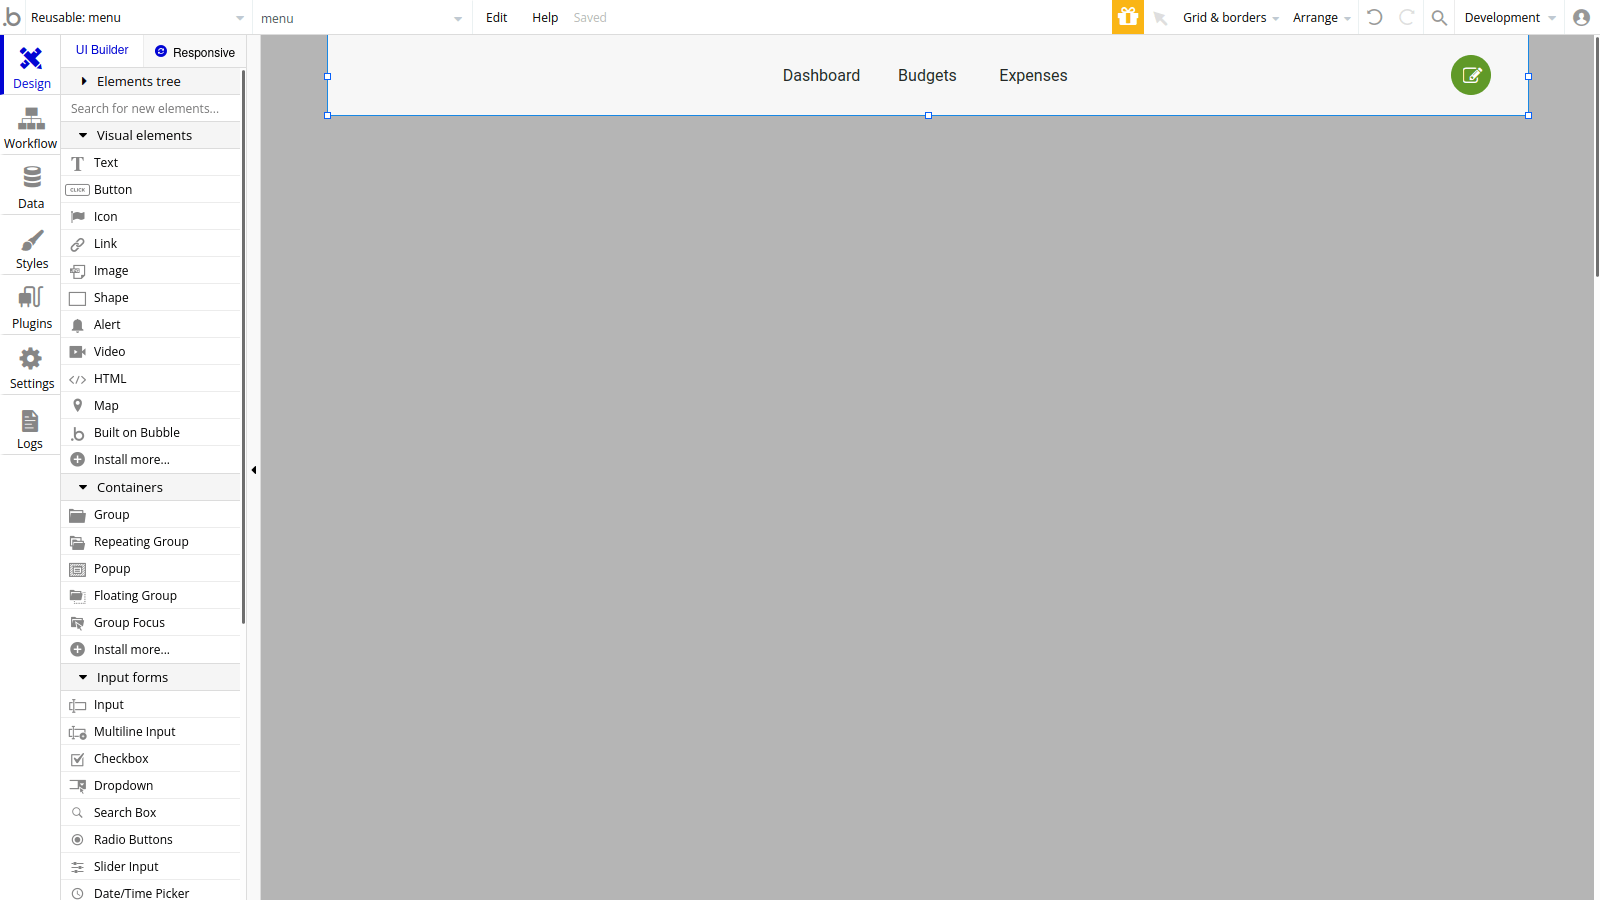The image size is (1600, 900).
Task: Select the Group container element
Action: (x=151, y=514)
